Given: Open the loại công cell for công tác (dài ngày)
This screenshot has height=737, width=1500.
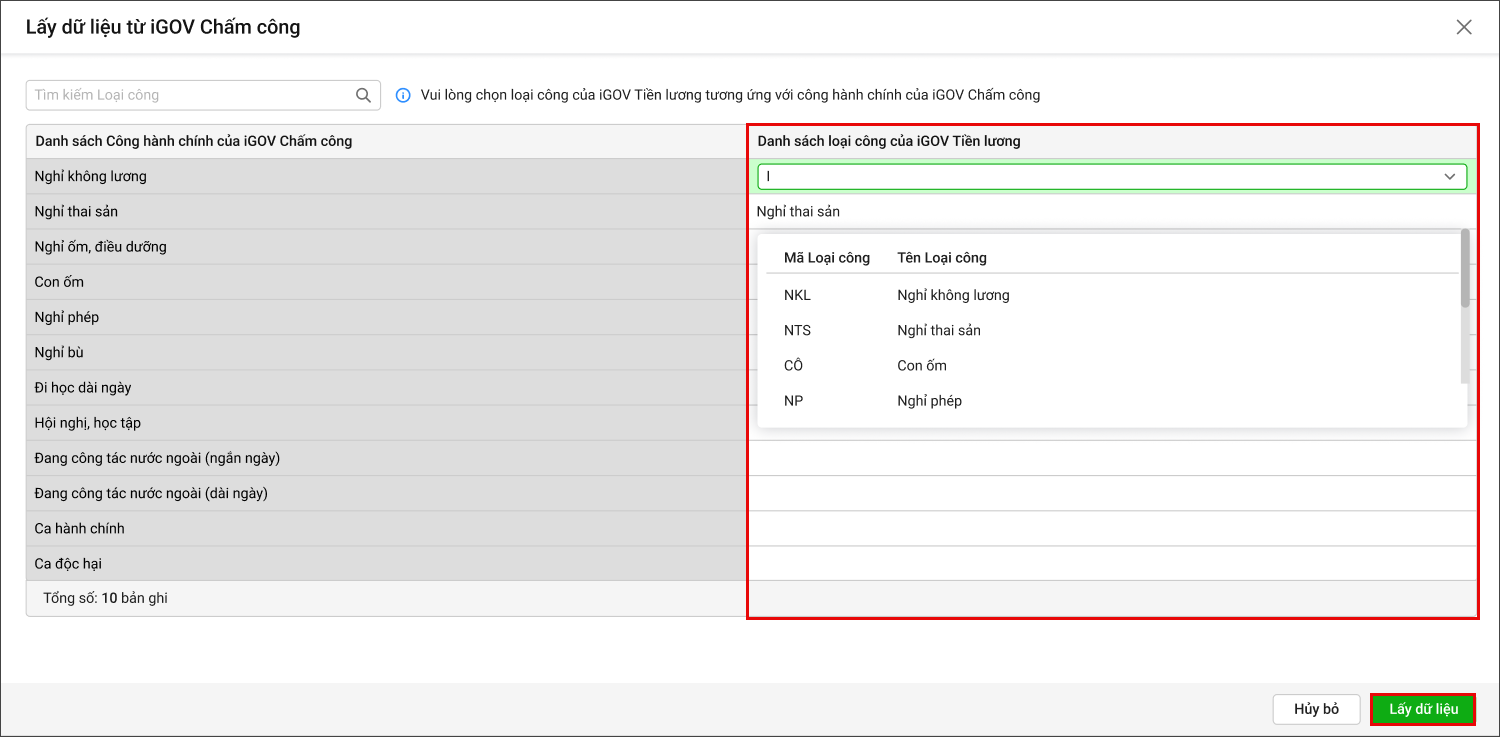Looking at the screenshot, I should click(x=1112, y=493).
